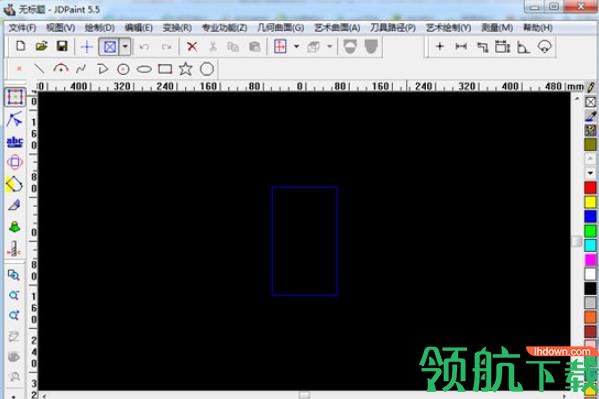Screen dimensions: 599x399
Task: Select the stepped path measurement icon
Action: (x=482, y=47)
